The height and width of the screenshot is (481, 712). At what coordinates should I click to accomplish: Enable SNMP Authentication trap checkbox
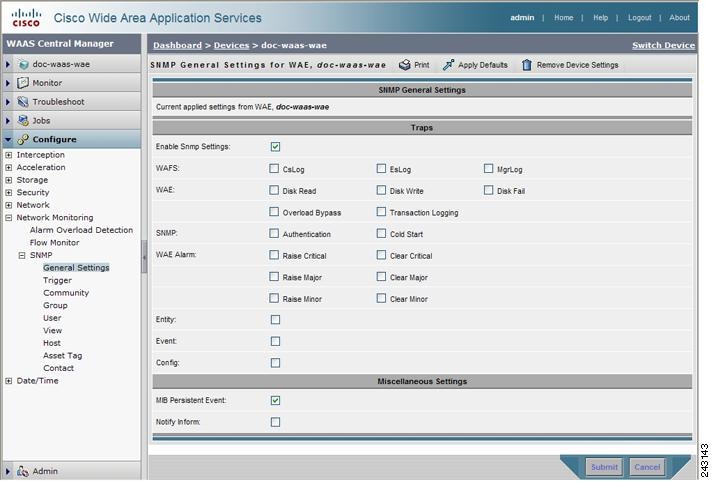(x=274, y=233)
